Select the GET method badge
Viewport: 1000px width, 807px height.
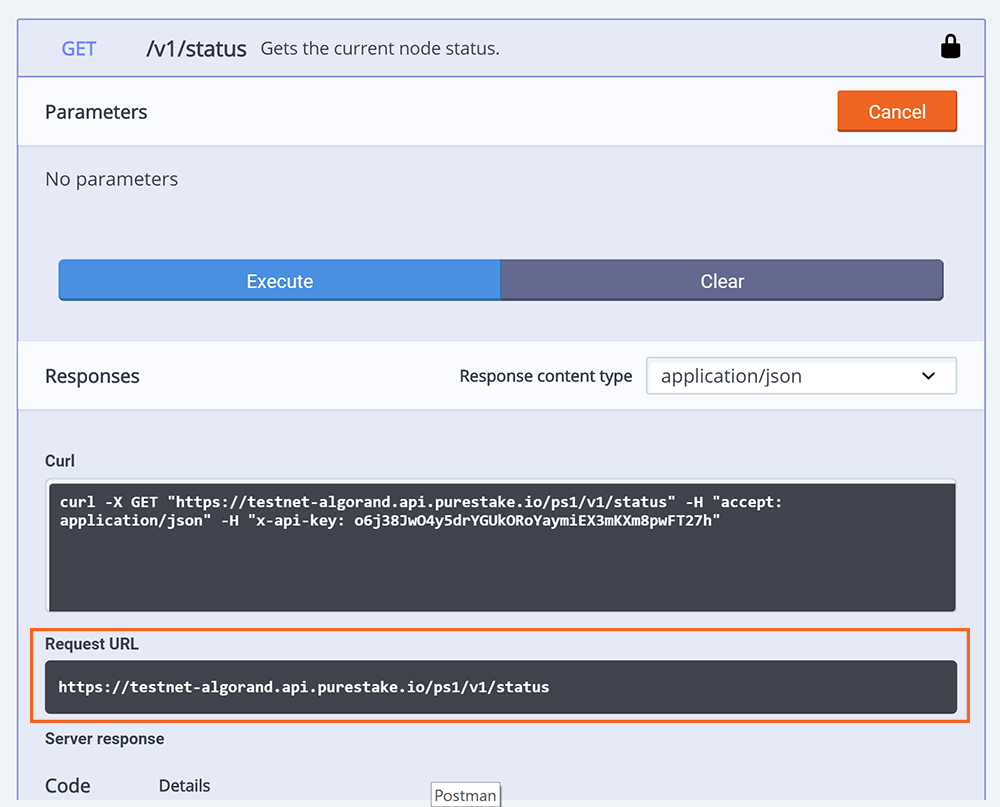(x=78, y=47)
